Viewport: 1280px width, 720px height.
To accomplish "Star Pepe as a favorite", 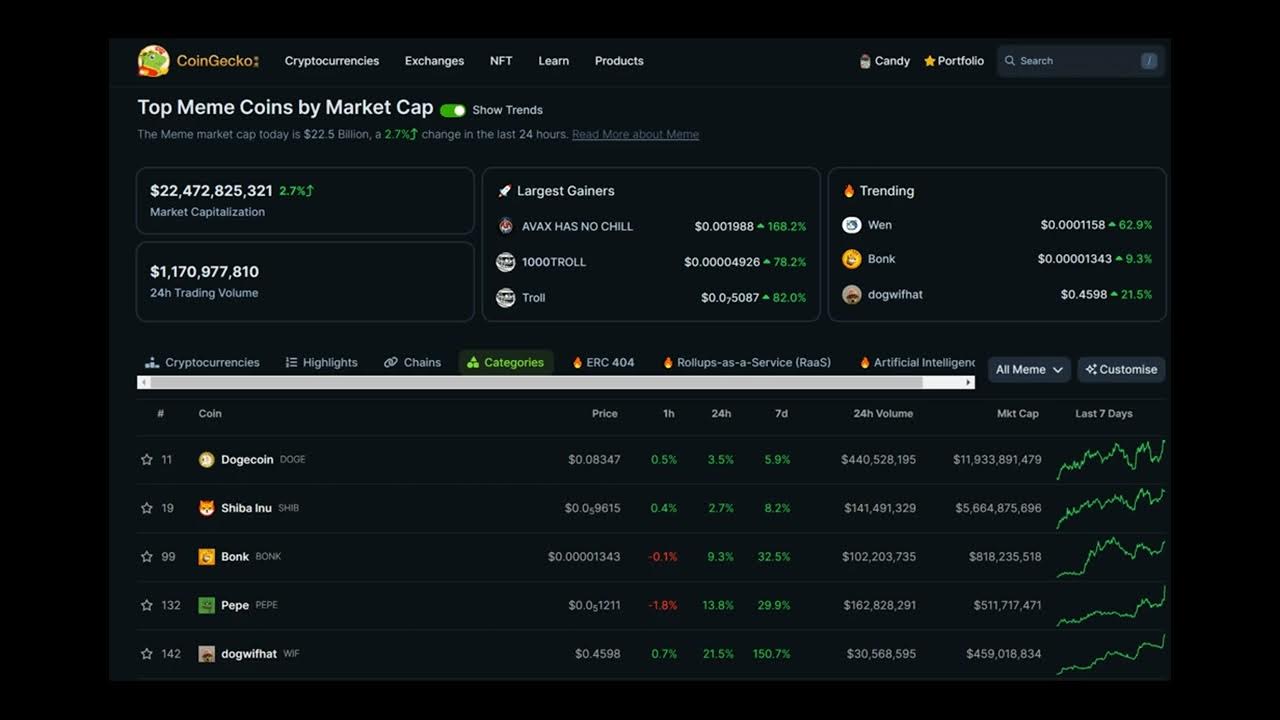I will point(147,605).
